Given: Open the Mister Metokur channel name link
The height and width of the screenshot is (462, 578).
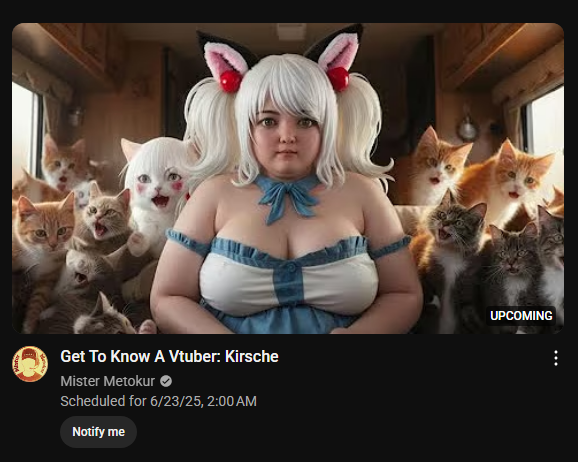Looking at the screenshot, I should 108,381.
